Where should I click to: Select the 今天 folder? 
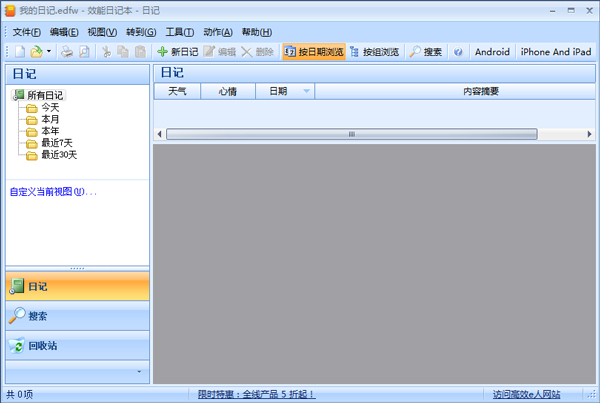point(50,108)
